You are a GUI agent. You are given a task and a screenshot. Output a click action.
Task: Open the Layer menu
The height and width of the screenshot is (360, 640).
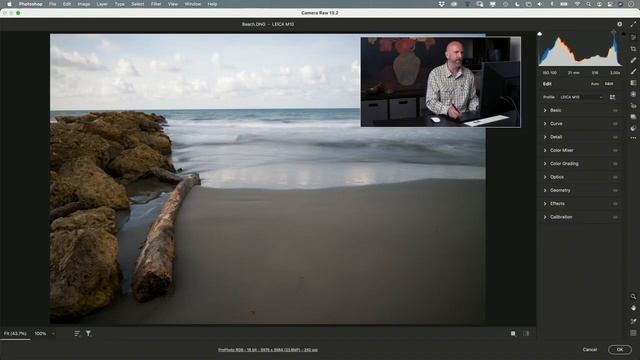coord(102,4)
